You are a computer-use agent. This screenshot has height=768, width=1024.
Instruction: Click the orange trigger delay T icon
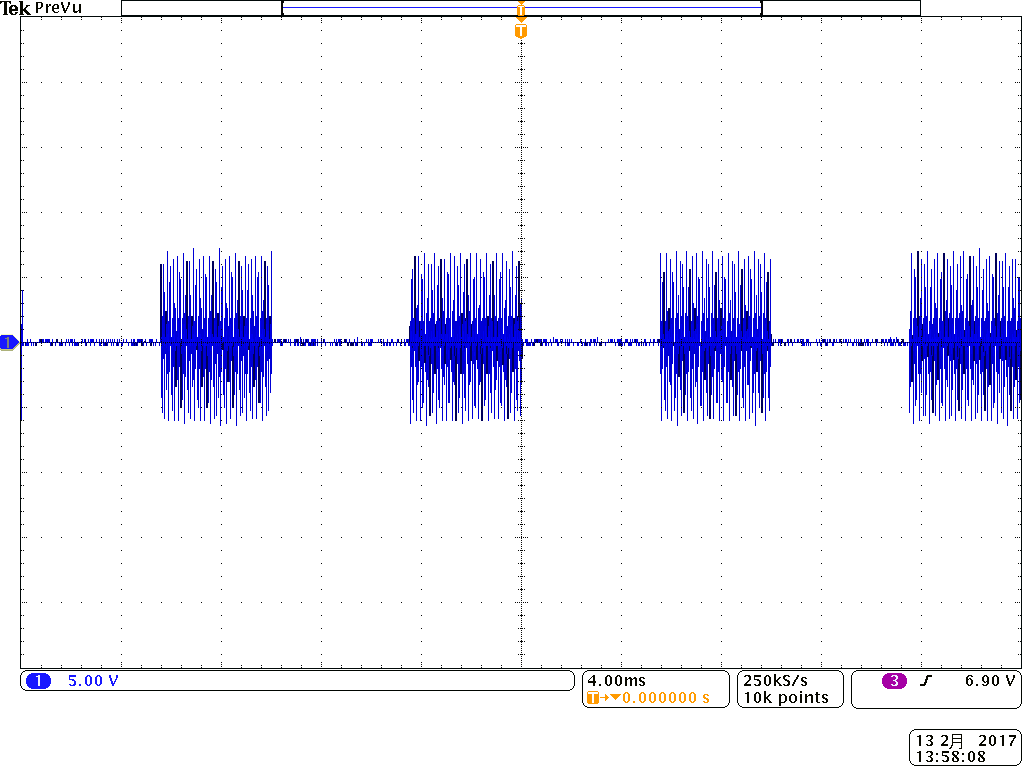594,698
